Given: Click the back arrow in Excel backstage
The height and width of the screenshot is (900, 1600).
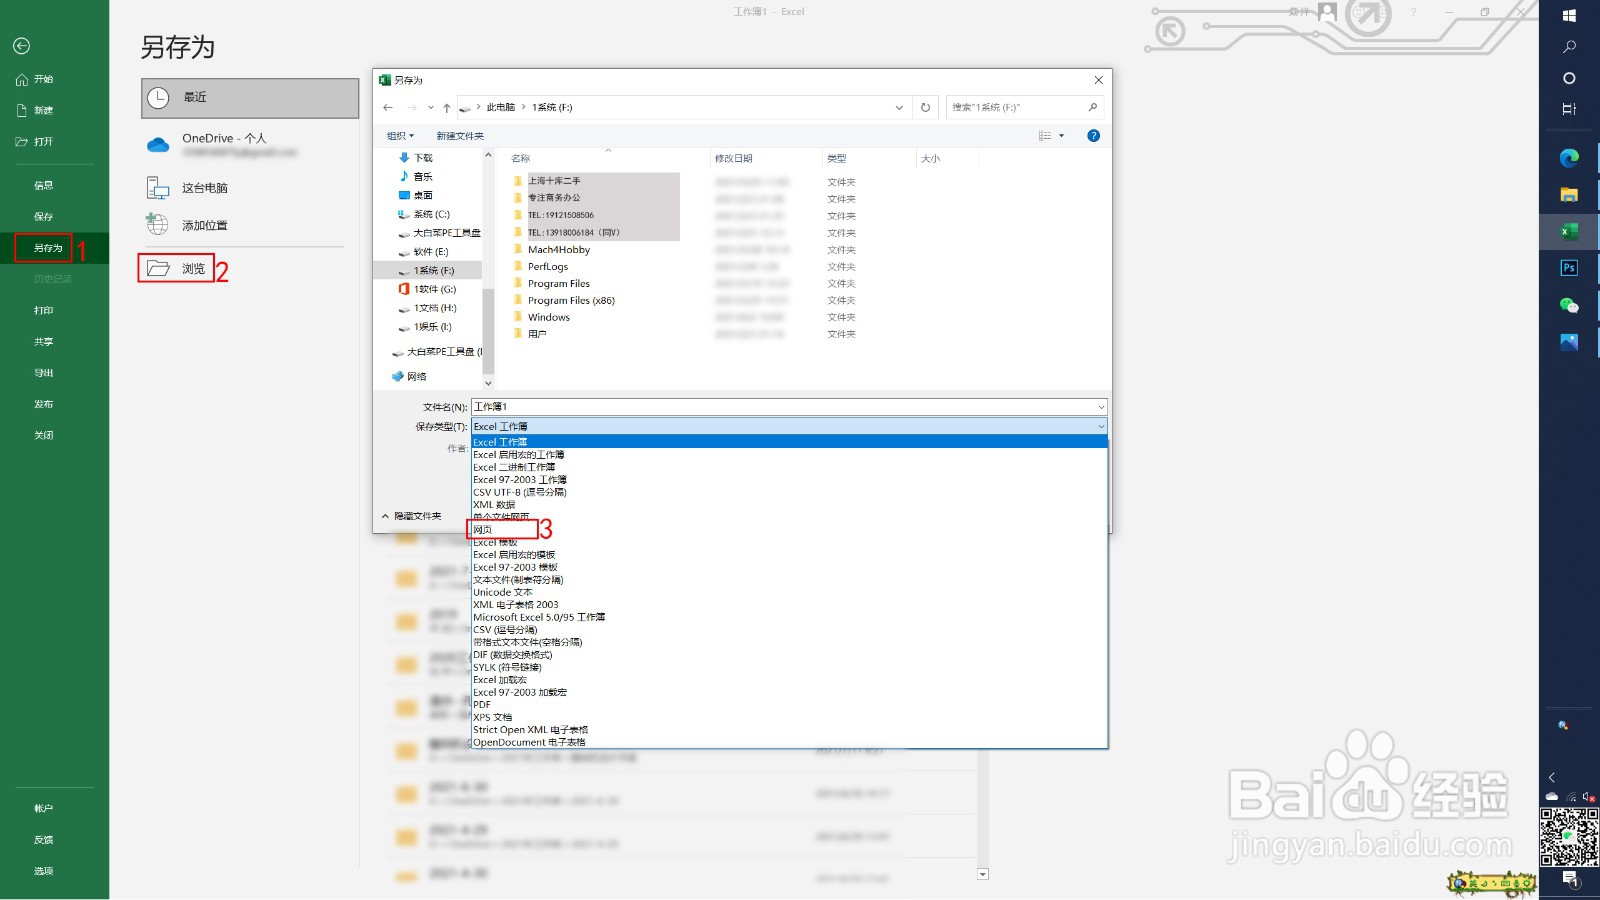Looking at the screenshot, I should pyautogui.click(x=21, y=46).
